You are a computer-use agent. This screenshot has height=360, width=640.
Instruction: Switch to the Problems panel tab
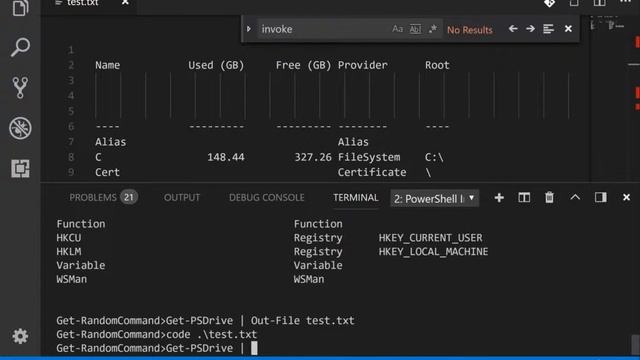click(x=93, y=198)
